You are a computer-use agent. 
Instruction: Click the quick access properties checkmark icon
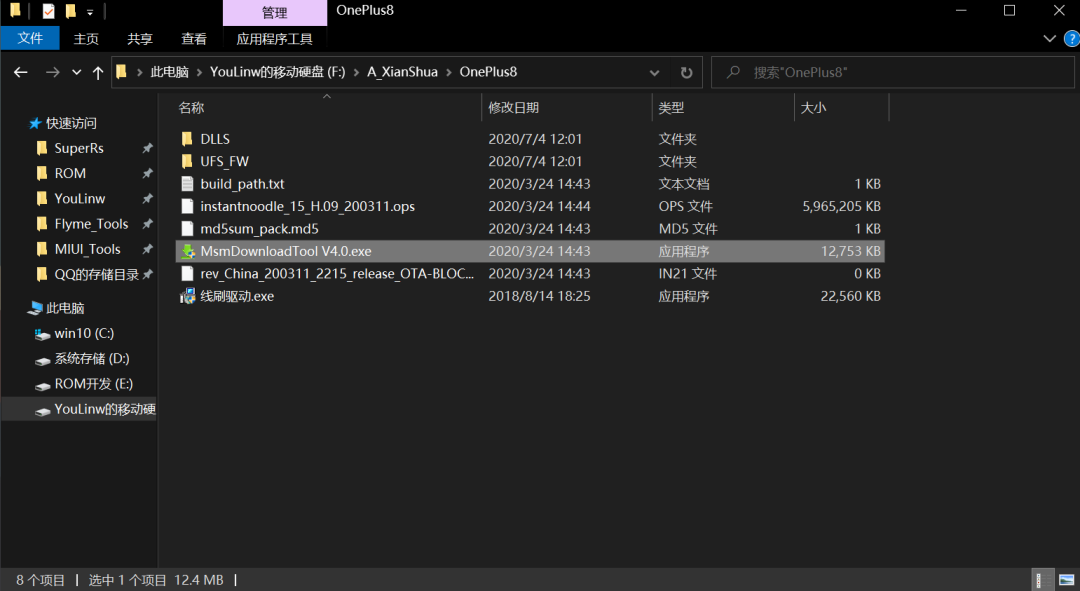click(x=48, y=11)
